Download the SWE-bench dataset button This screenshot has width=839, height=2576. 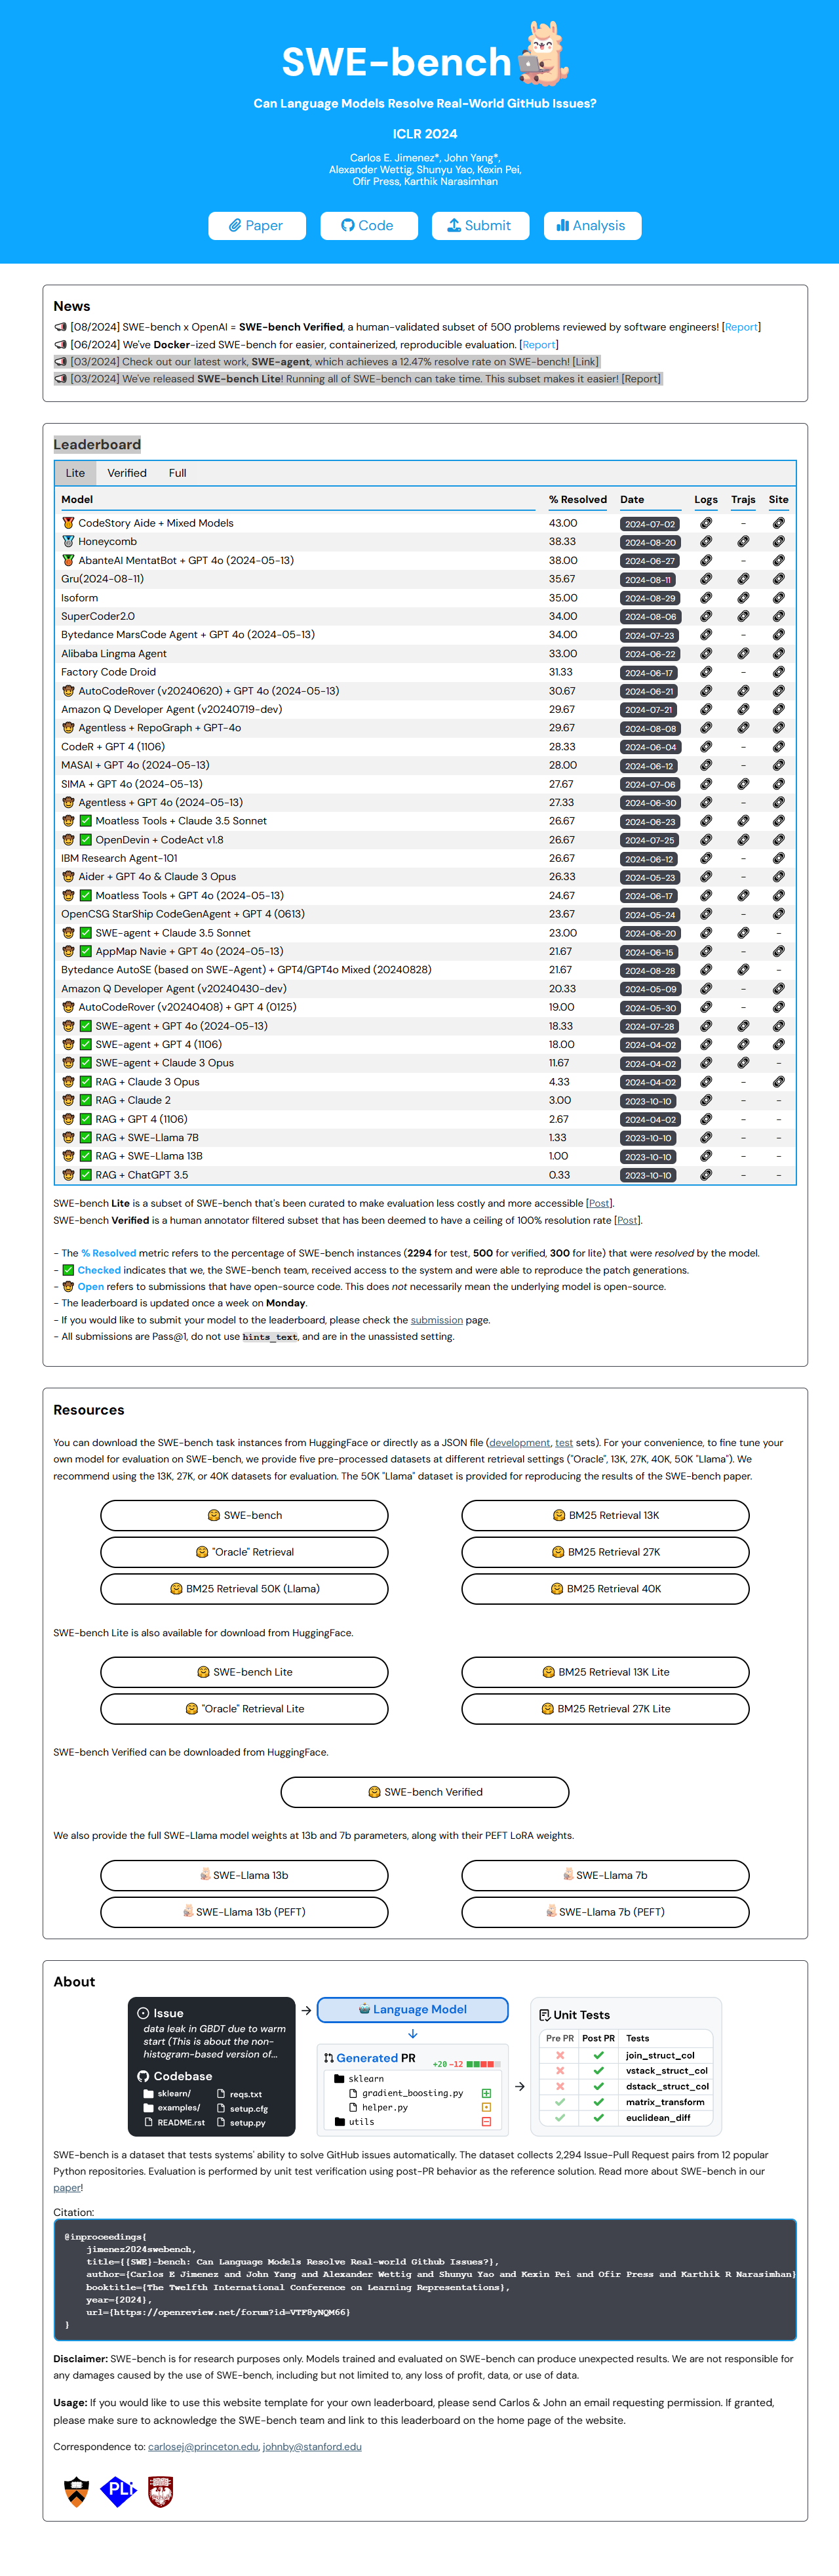(x=244, y=1515)
